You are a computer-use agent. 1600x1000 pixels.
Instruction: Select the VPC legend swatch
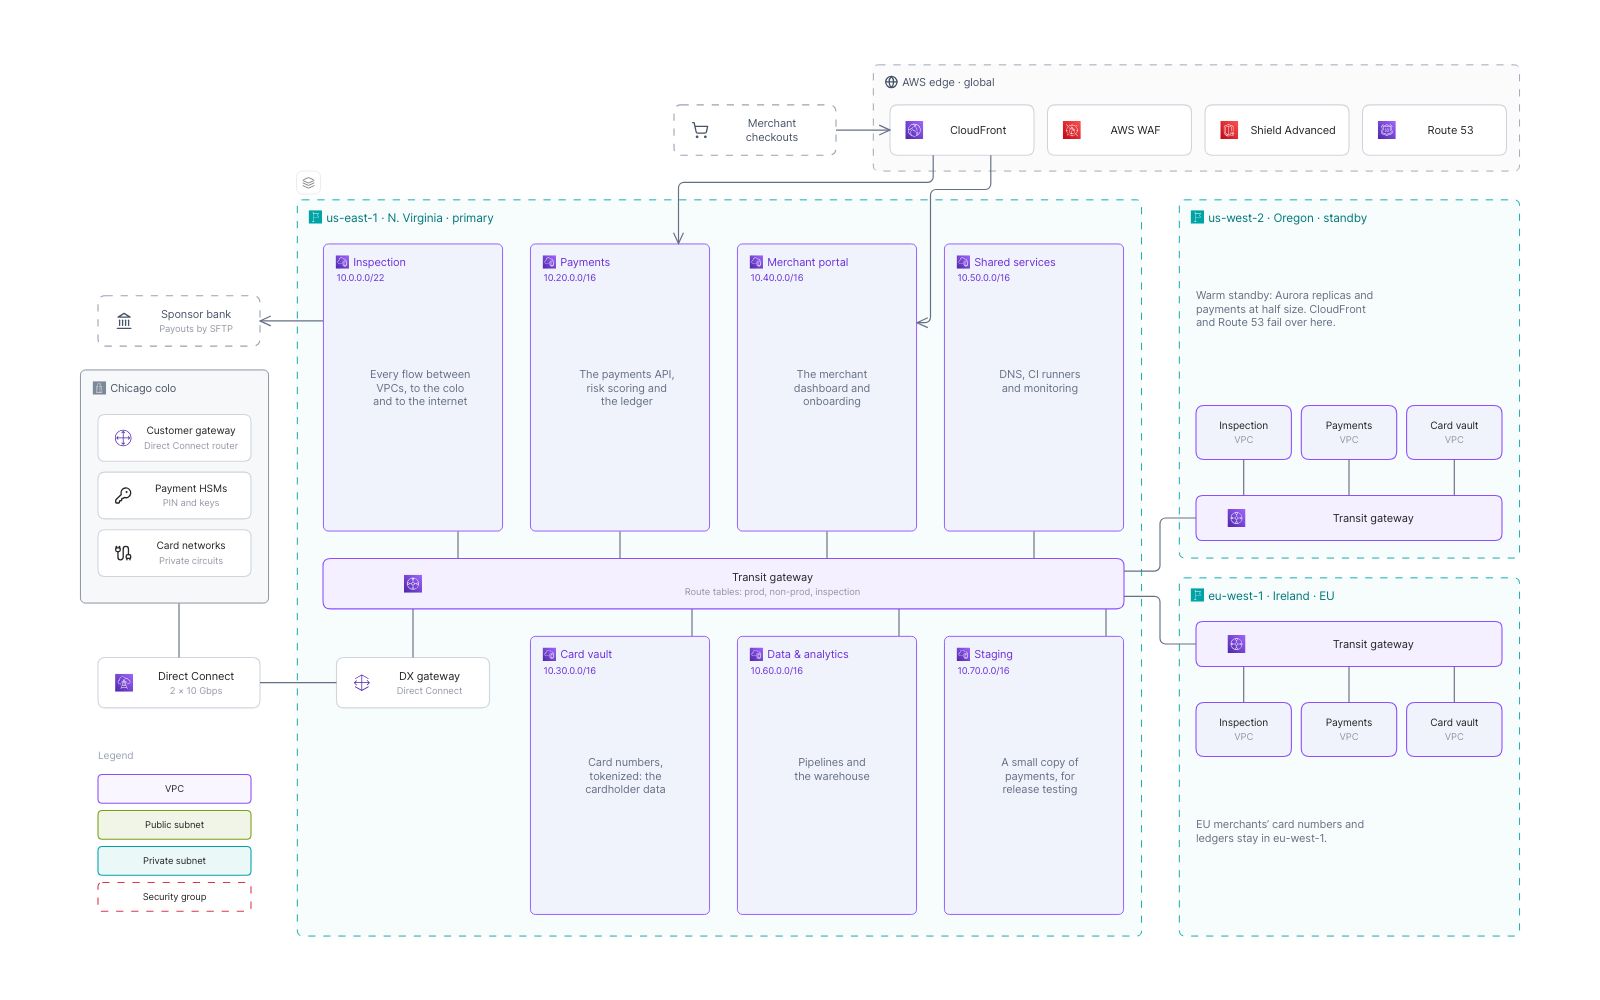click(x=174, y=789)
